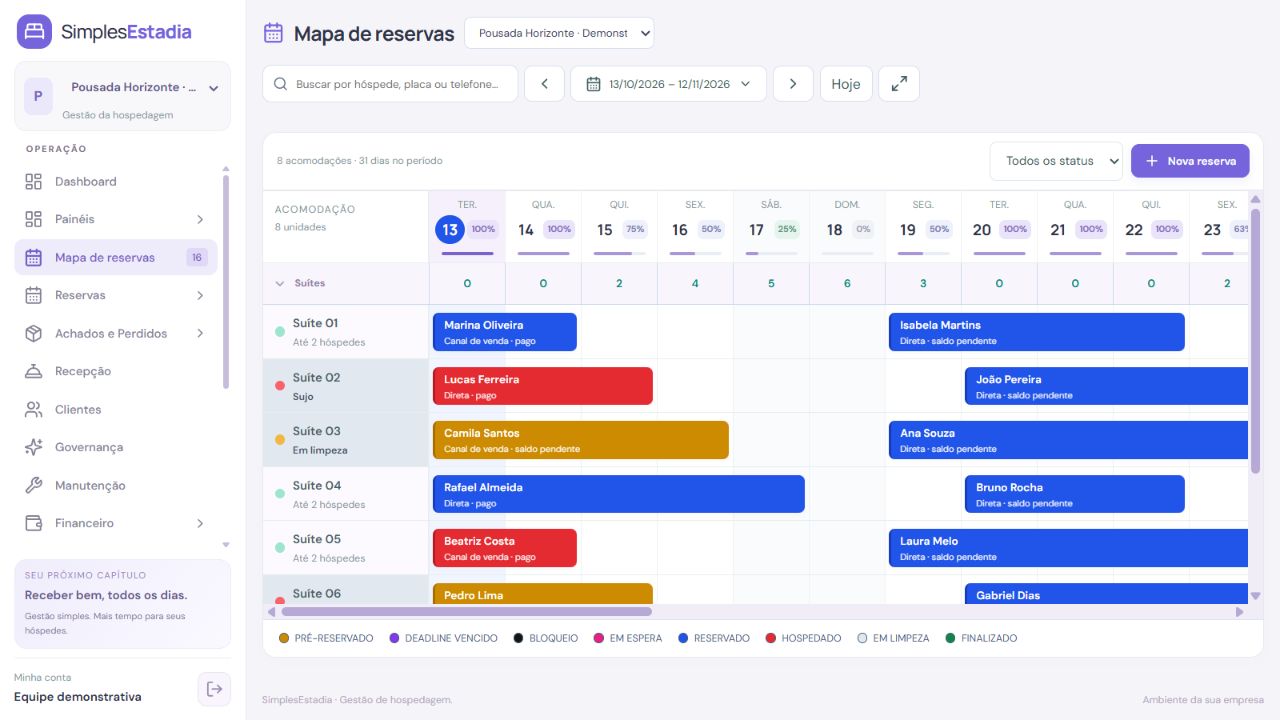Click the RESERVADO blue legend swatch
Screen dimensions: 1280x720
pyautogui.click(x=683, y=638)
